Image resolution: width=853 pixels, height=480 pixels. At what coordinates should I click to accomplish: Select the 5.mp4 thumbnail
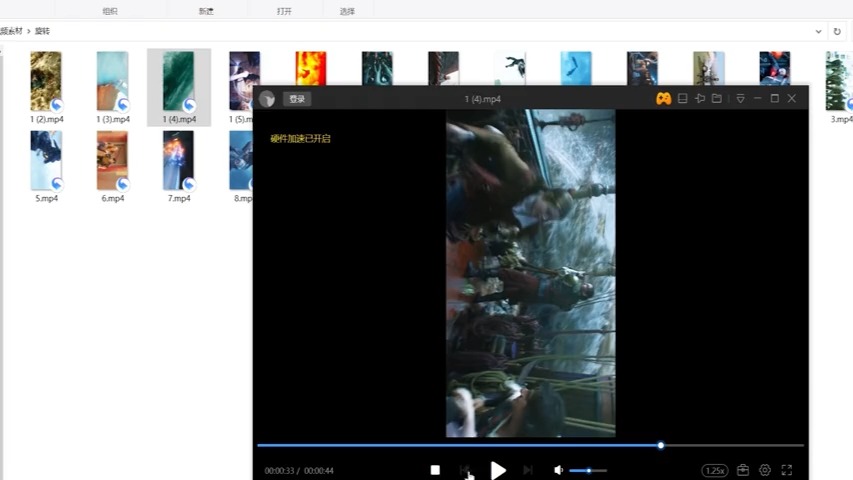point(46,161)
